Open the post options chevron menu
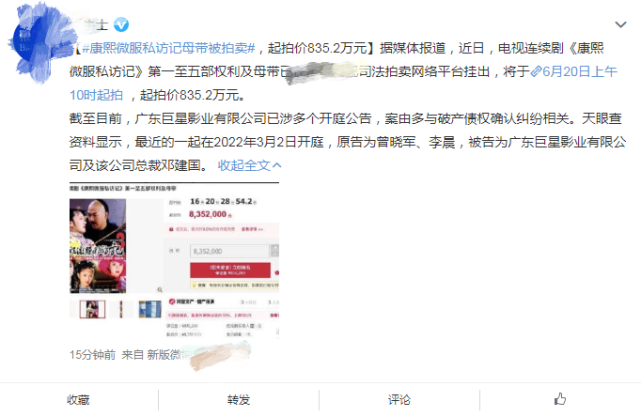This screenshot has height=417, width=641. click(621, 25)
